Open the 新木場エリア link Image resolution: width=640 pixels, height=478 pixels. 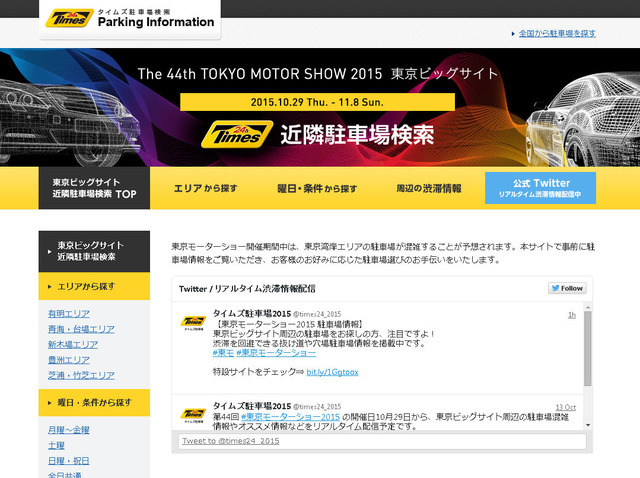click(x=73, y=345)
